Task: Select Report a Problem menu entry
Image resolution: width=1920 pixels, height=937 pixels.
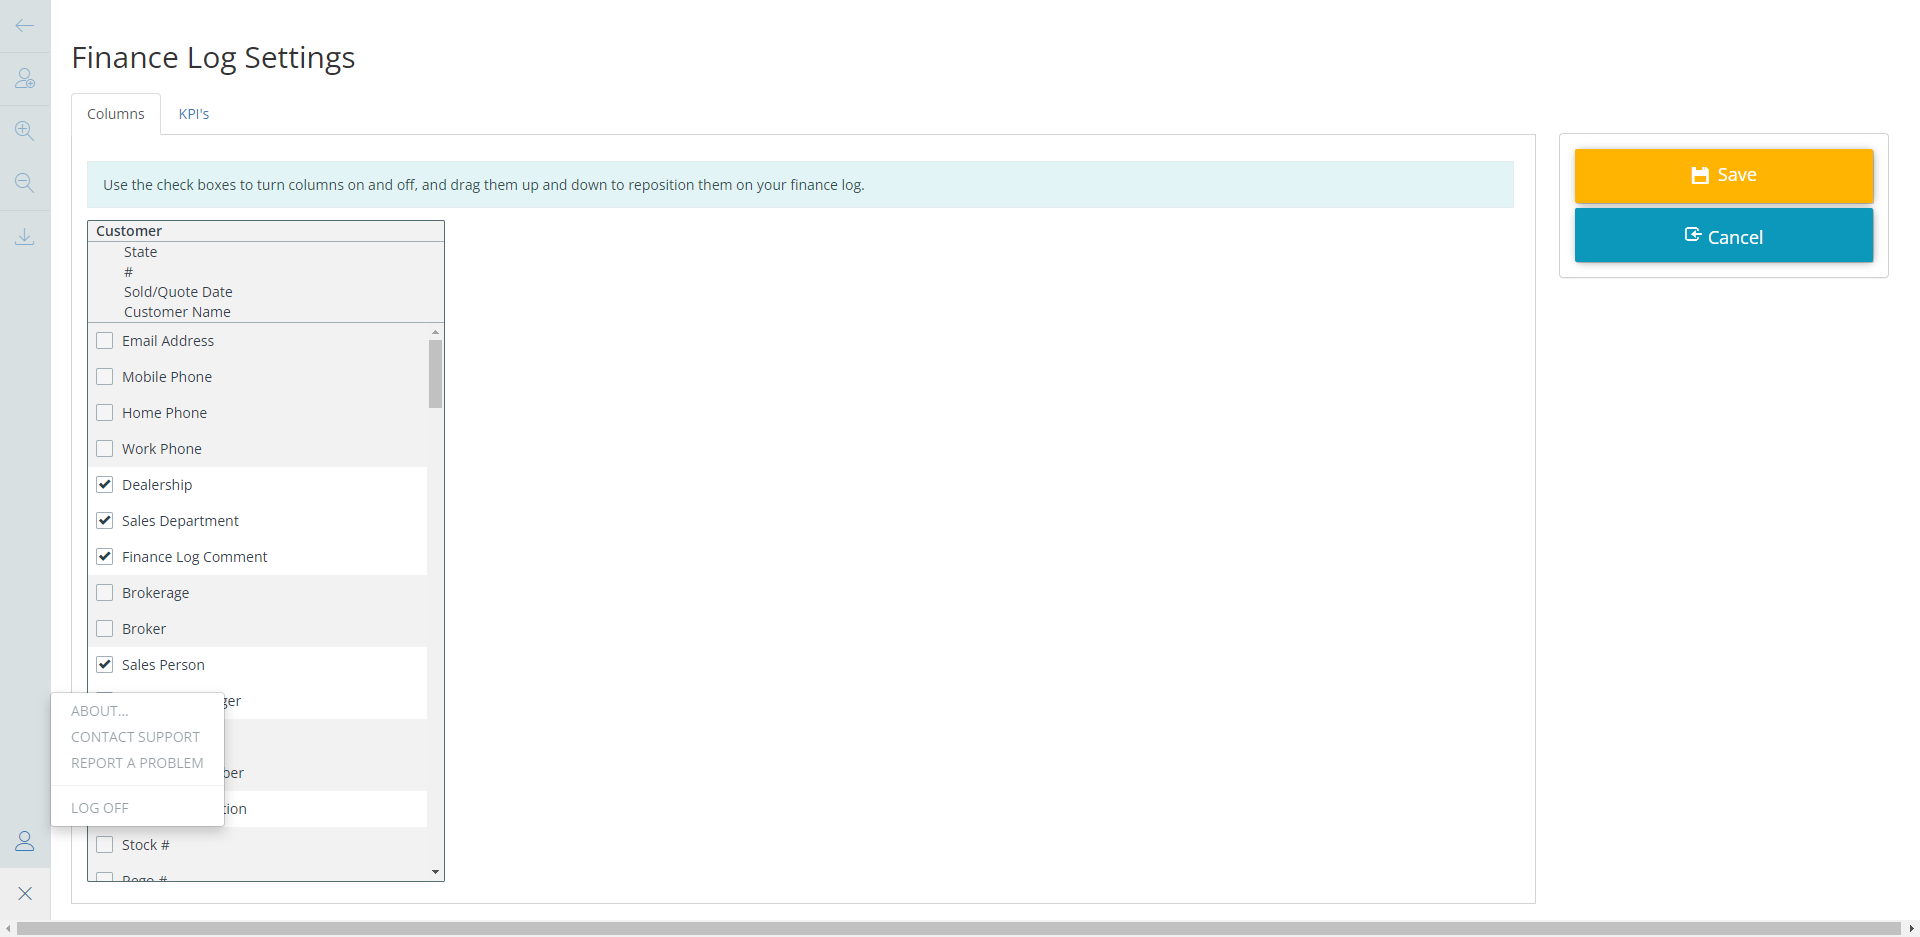Action: [137, 763]
